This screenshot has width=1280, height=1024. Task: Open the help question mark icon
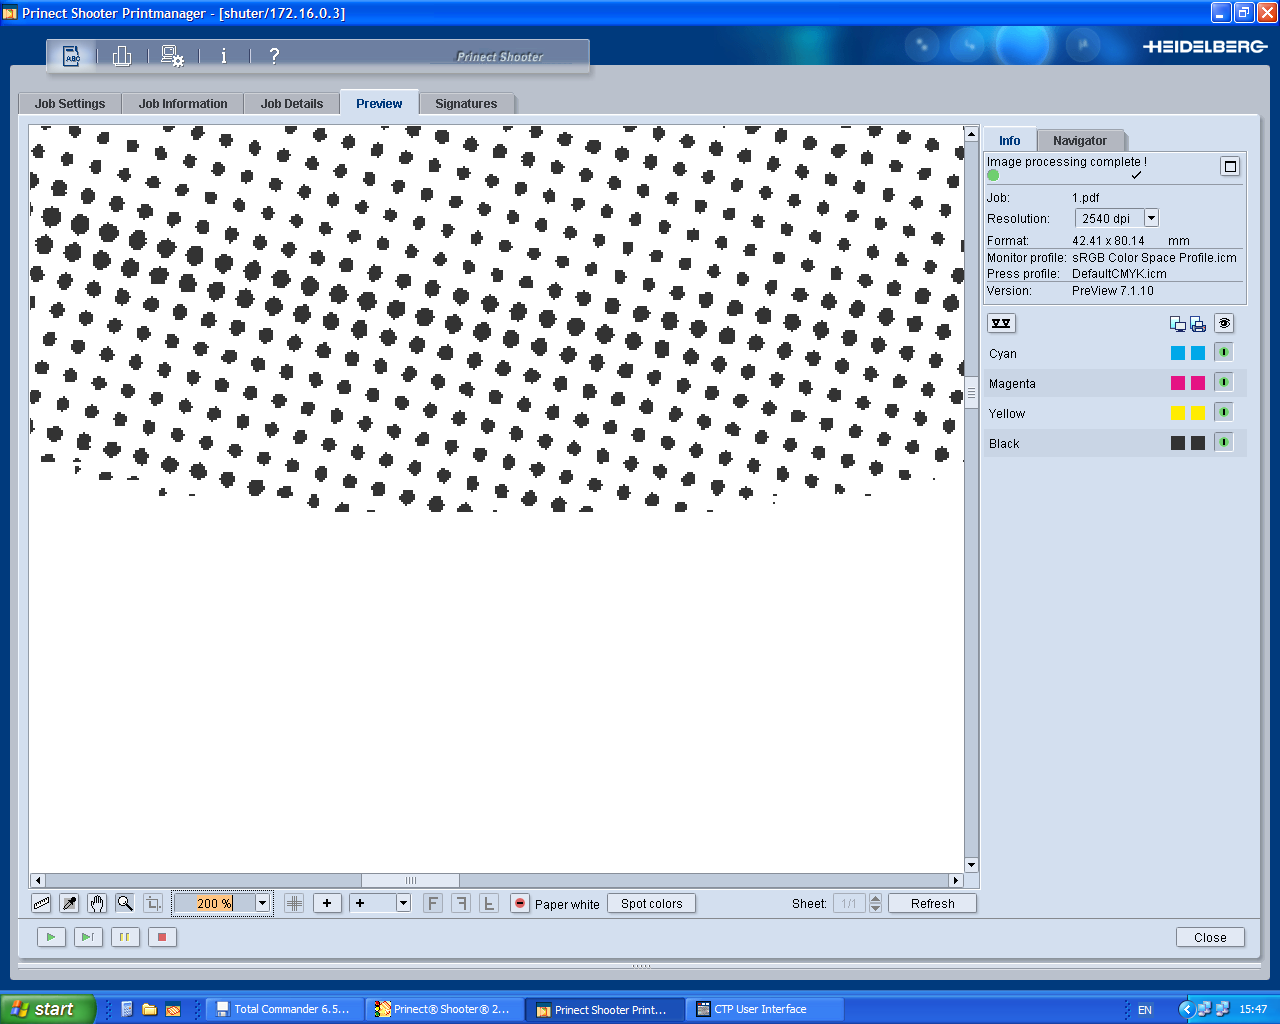274,56
